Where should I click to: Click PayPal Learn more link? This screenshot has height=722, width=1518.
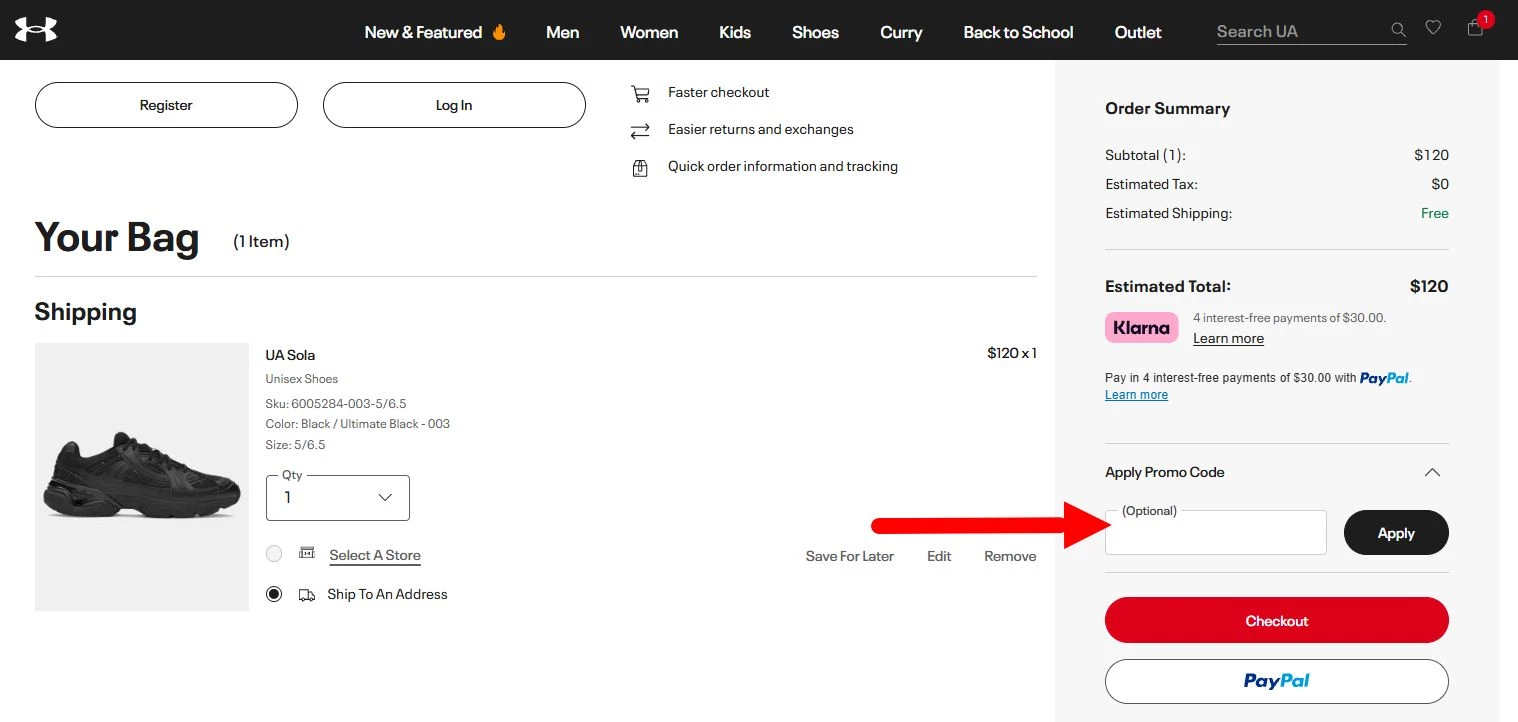(1136, 395)
